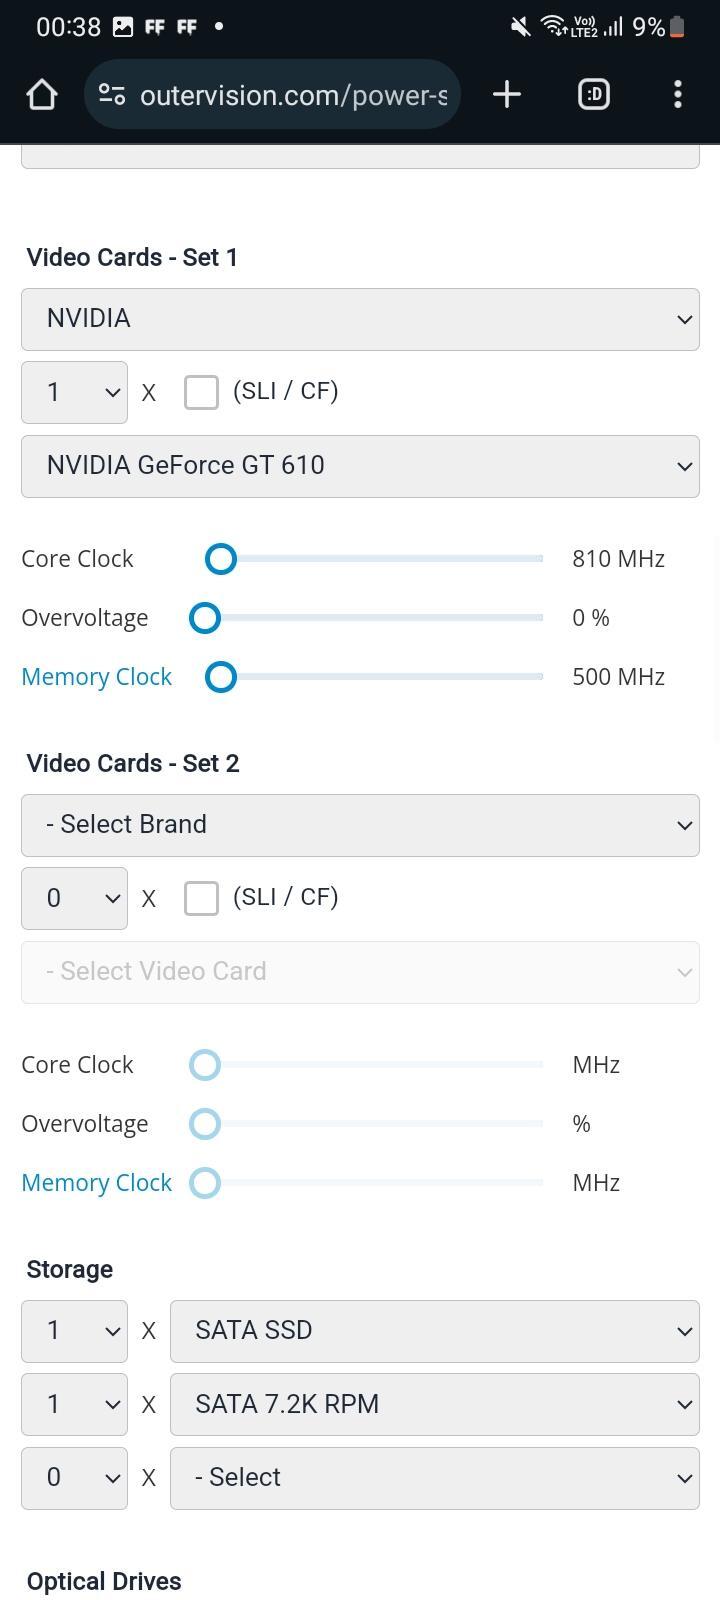Enable SLI / CF checkbox for Set 2
This screenshot has width=720, height=1600.
click(201, 898)
